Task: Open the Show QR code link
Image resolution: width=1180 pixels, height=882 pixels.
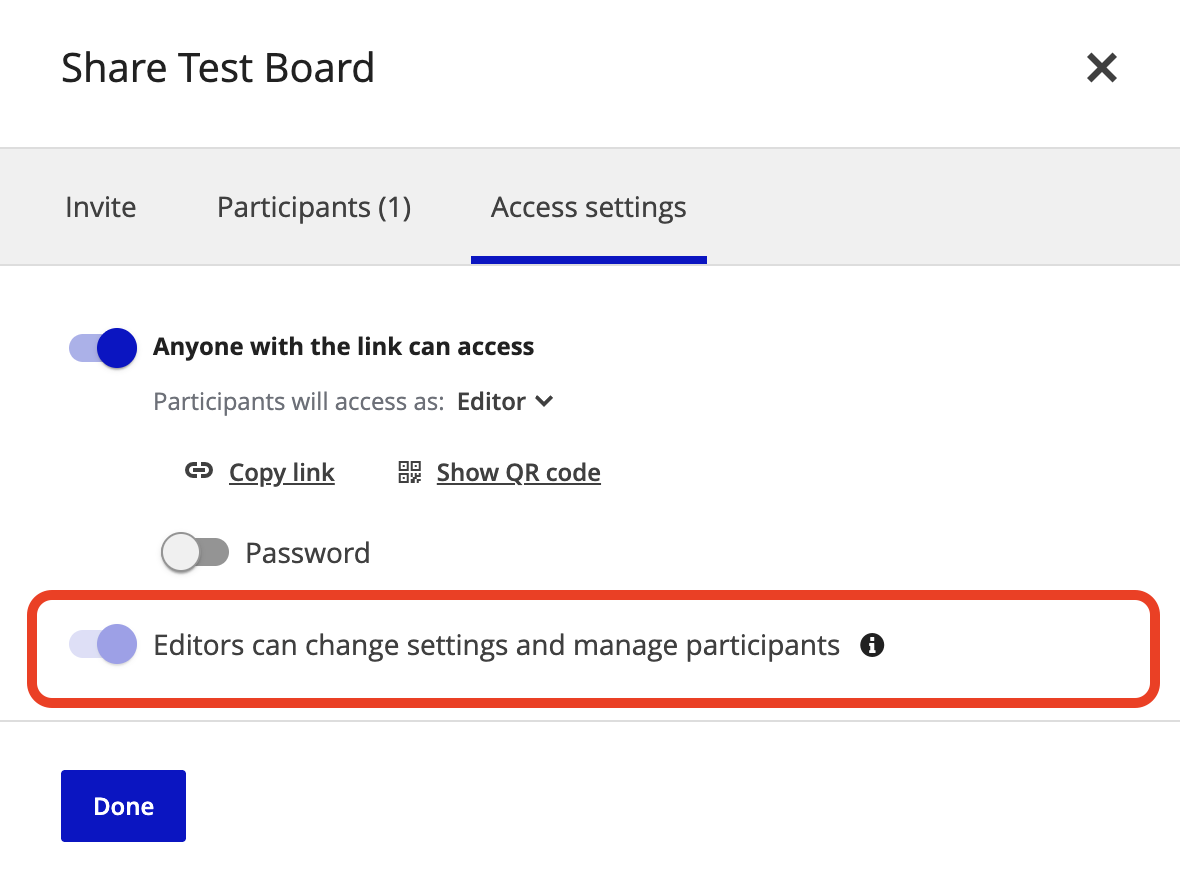Action: (518, 472)
